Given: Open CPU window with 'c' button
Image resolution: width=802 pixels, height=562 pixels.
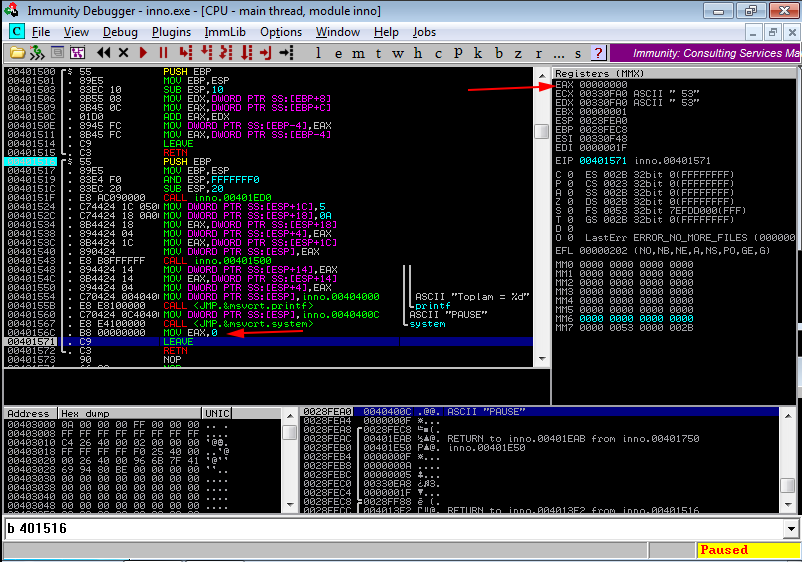Looking at the screenshot, I should 438,53.
